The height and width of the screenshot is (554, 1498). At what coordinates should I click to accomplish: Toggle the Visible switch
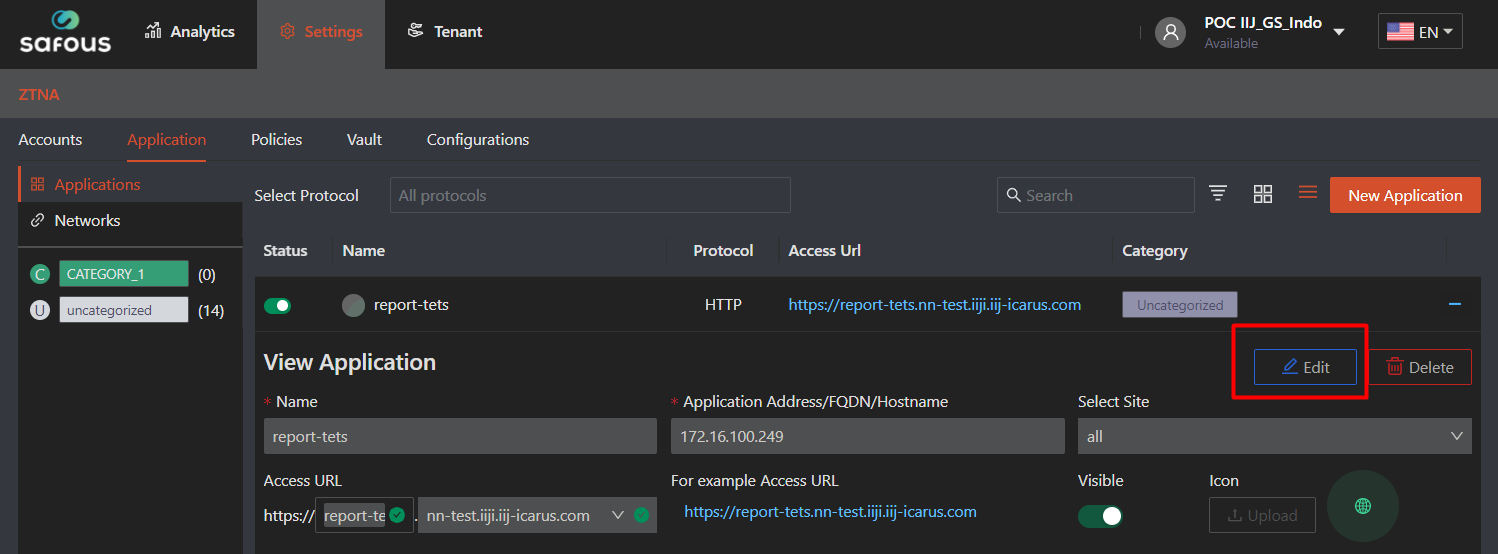coord(1100,516)
